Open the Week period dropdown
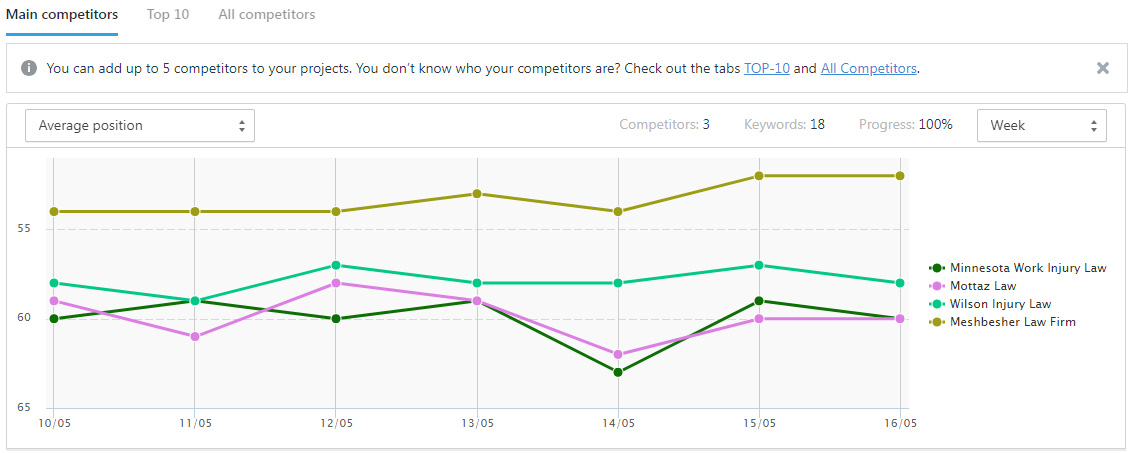The height and width of the screenshot is (453, 1142). click(x=1041, y=125)
